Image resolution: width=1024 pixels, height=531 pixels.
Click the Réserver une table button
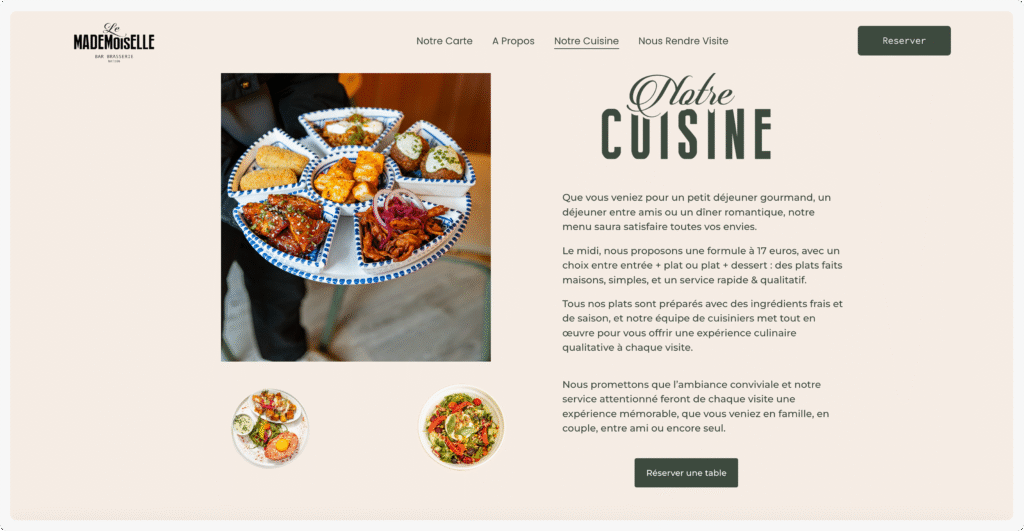(x=686, y=472)
